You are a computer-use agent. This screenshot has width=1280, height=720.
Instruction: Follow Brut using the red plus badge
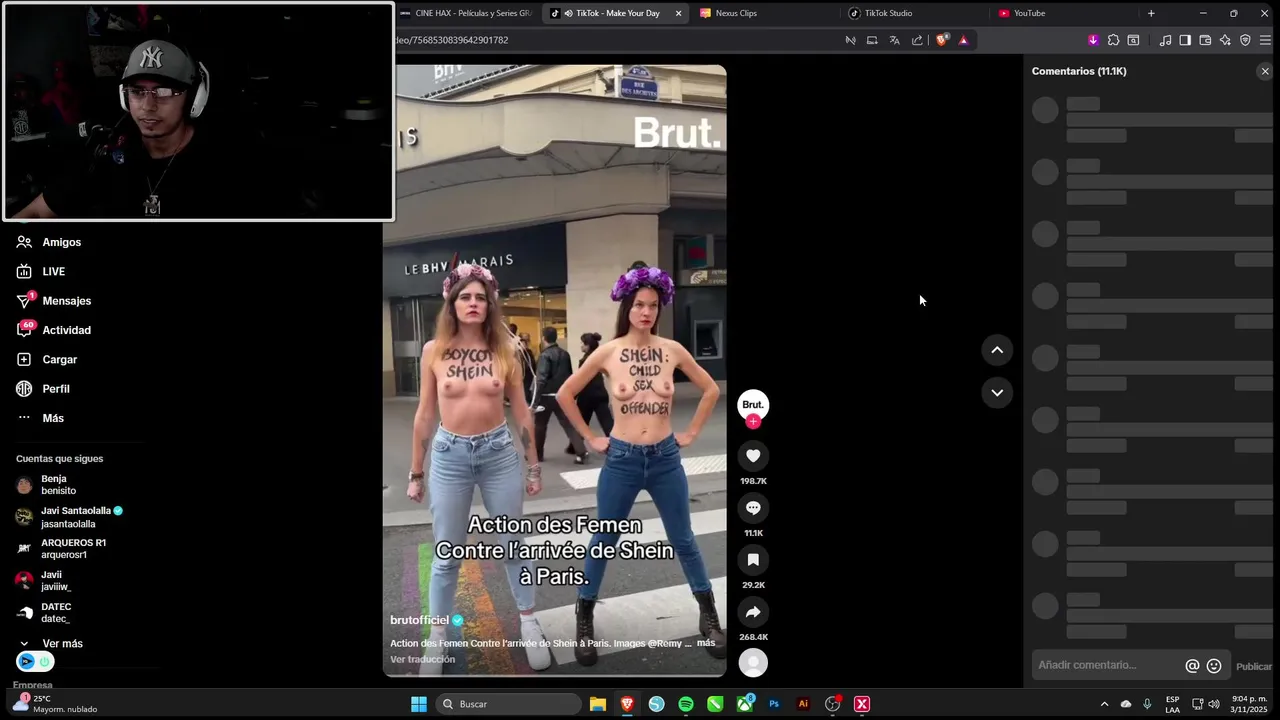point(753,422)
